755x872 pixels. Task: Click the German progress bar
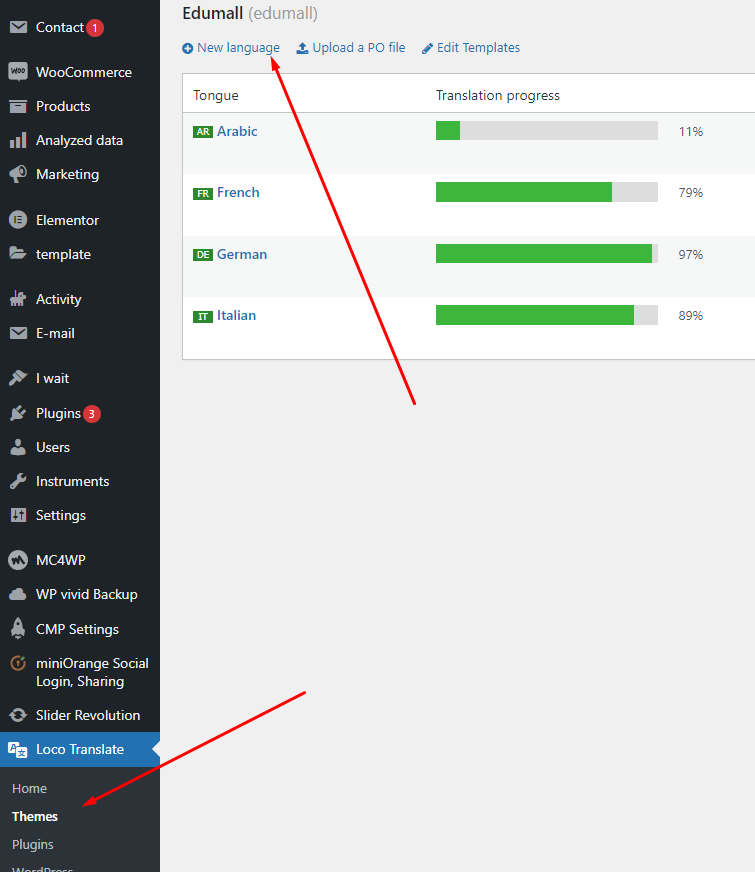[x=547, y=254]
